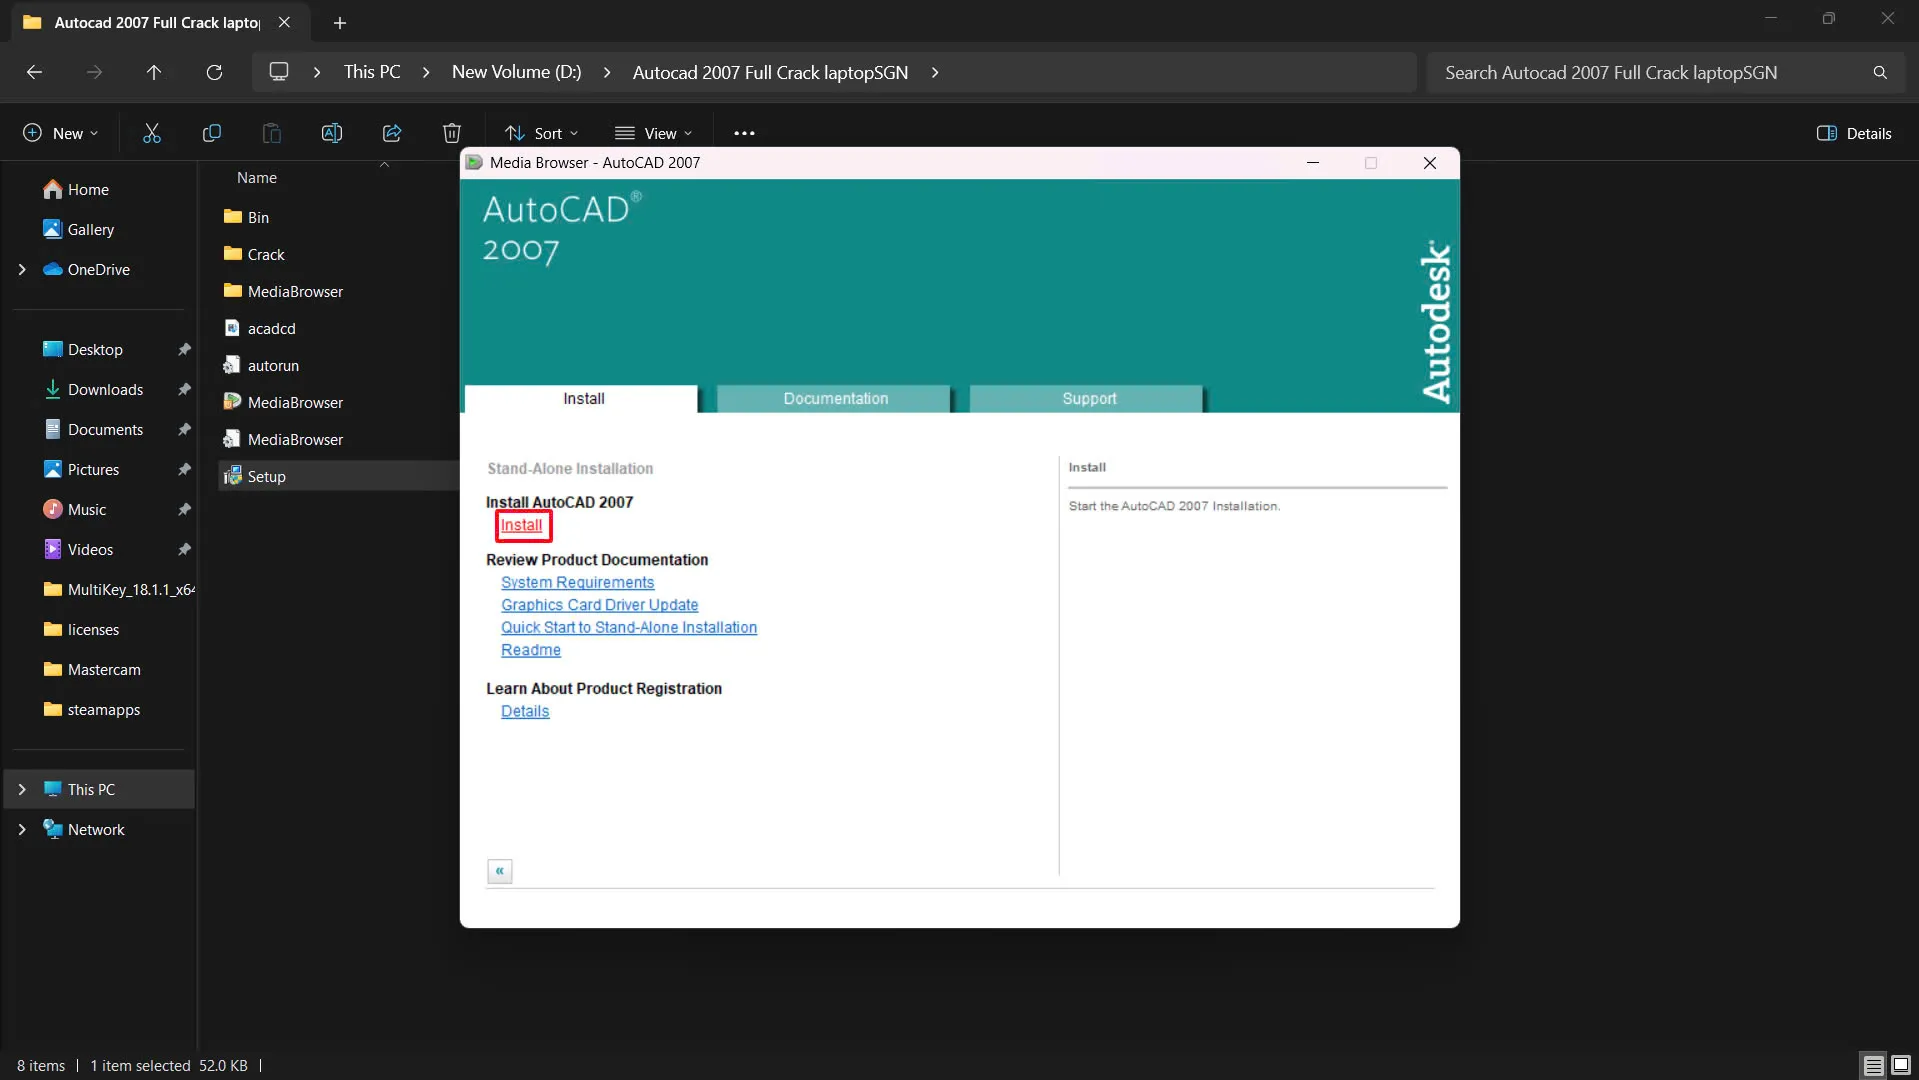Click the Cut scissors icon in toolbar
This screenshot has height=1080, width=1919.
pyautogui.click(x=152, y=133)
